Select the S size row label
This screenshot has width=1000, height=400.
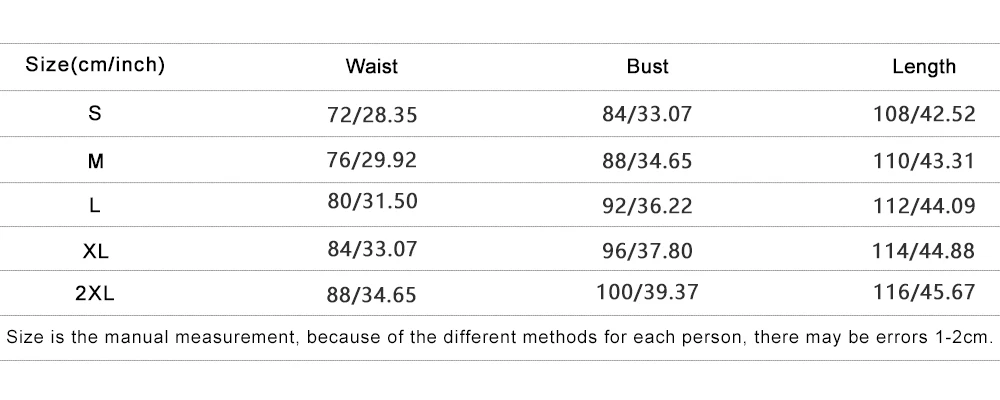[x=95, y=114]
